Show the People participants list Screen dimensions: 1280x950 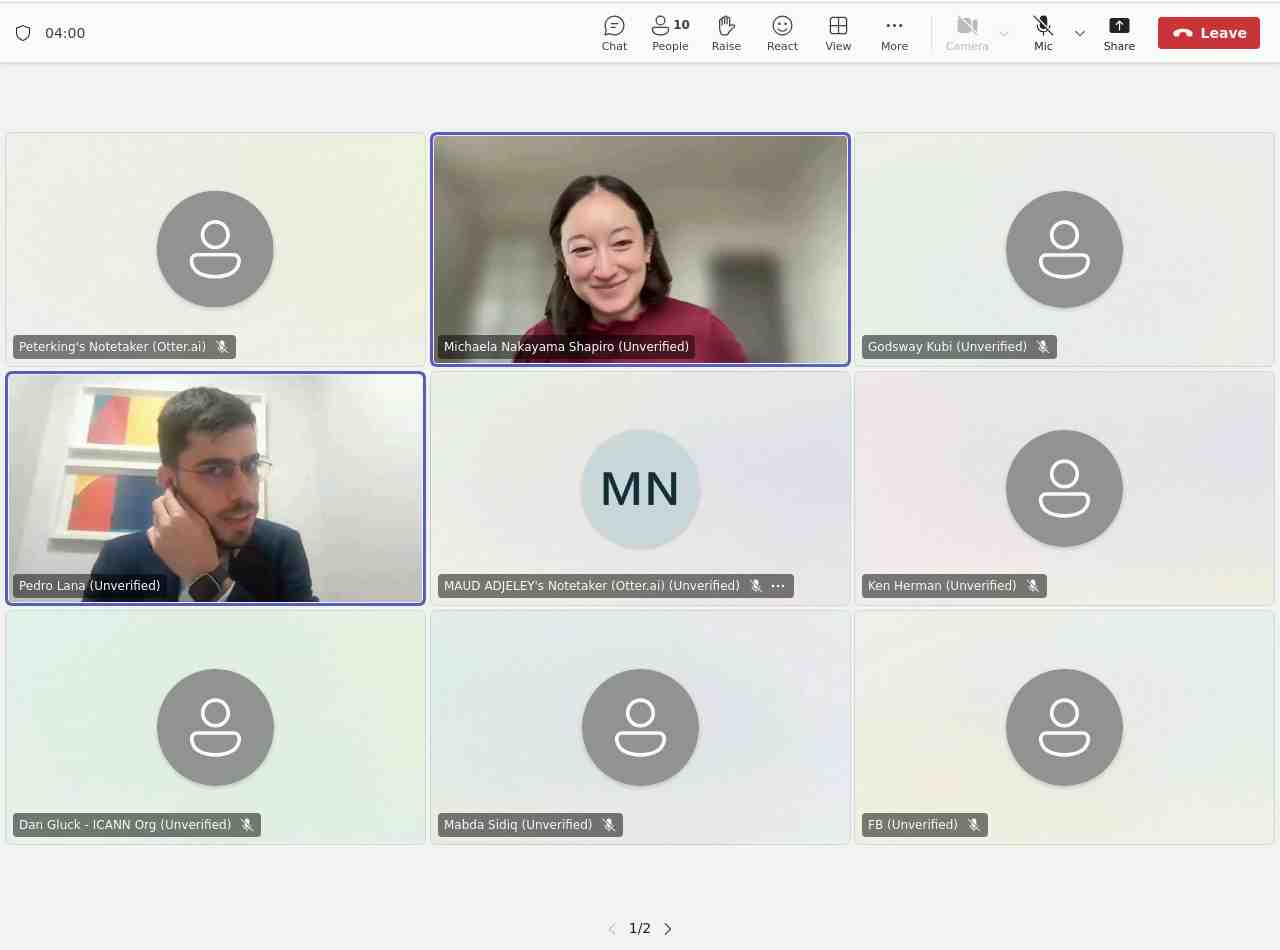tap(670, 33)
